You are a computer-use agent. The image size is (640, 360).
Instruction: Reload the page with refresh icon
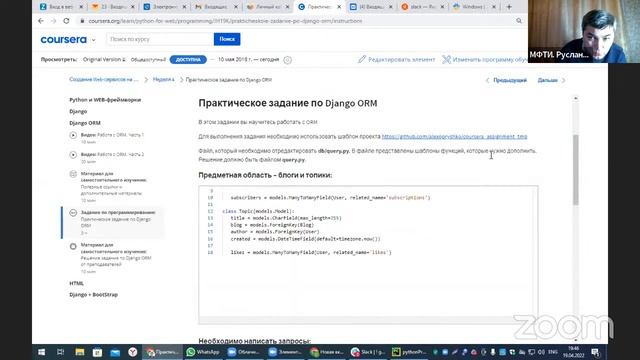click(x=66, y=21)
